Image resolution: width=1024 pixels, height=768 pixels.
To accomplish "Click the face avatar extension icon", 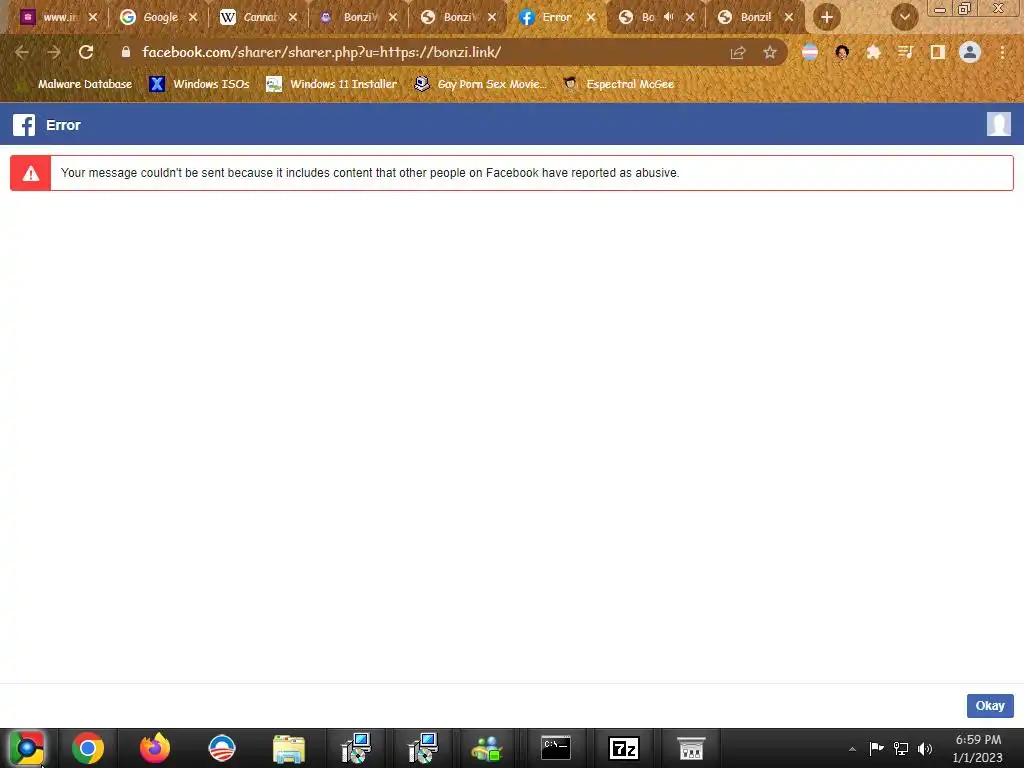I will point(842,52).
